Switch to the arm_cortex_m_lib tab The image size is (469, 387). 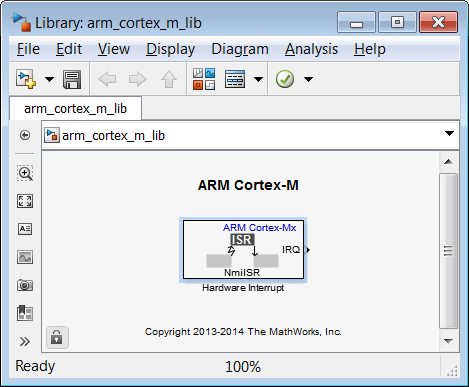pos(75,108)
